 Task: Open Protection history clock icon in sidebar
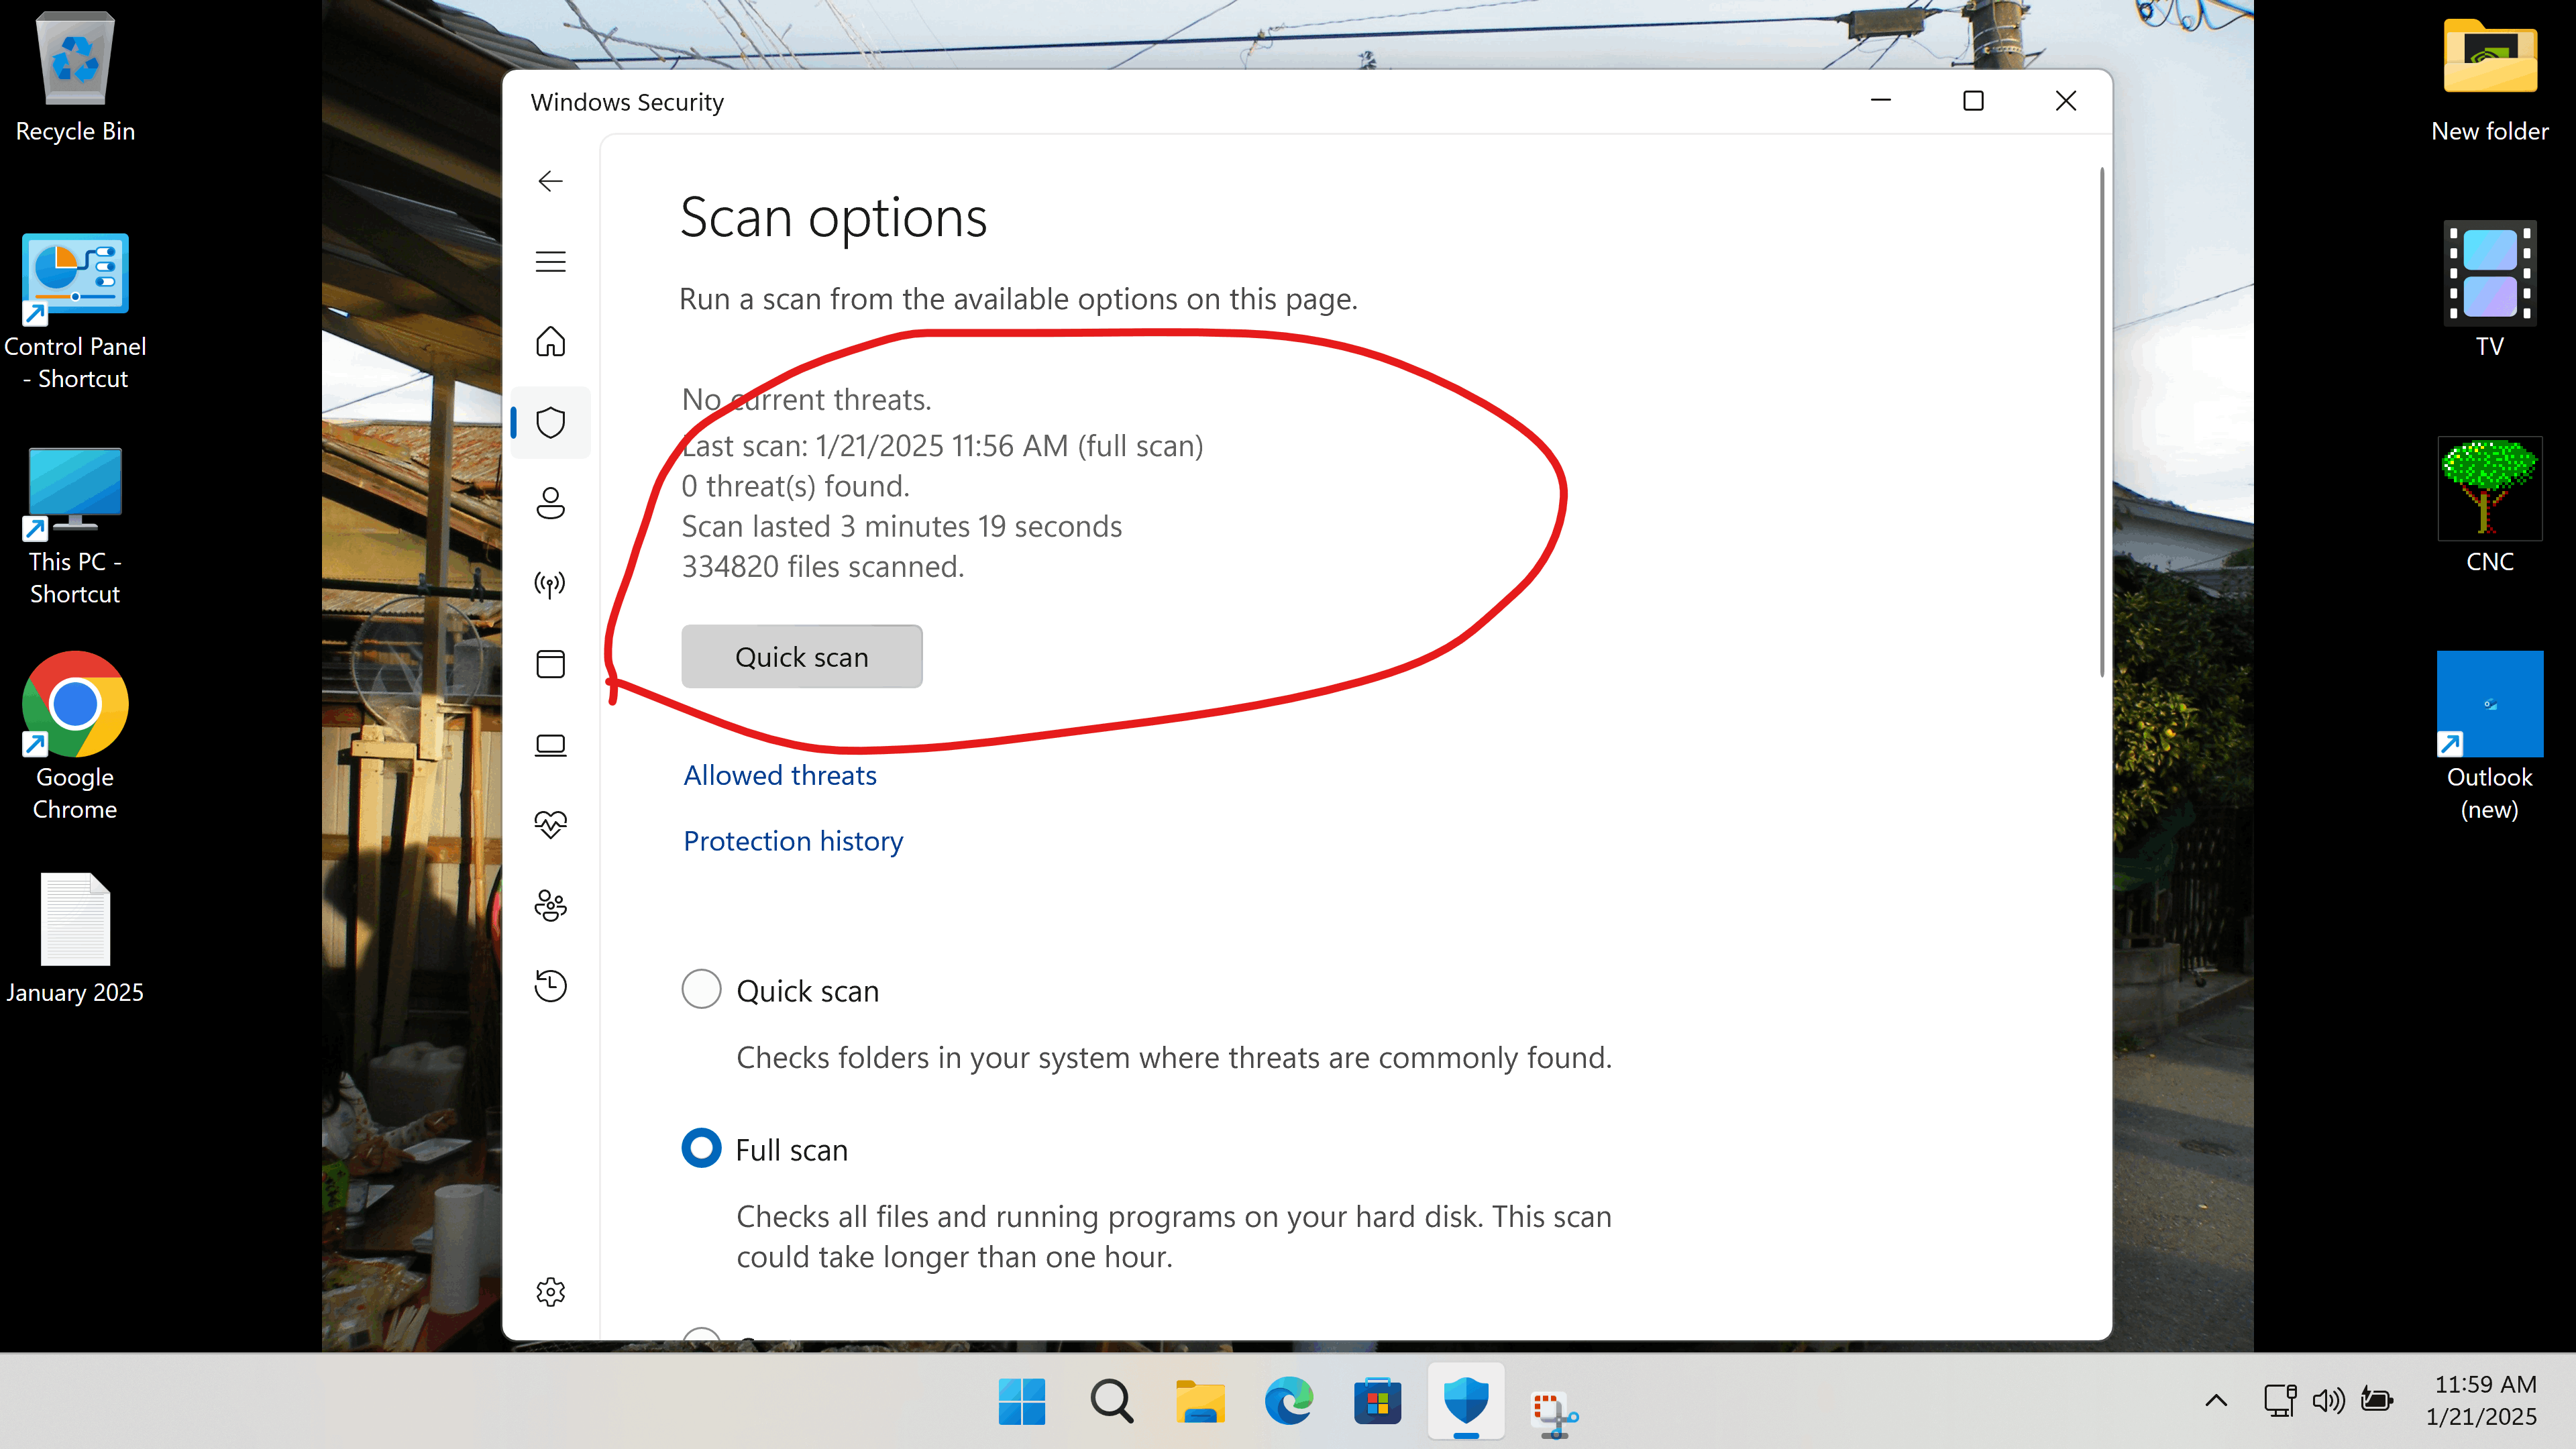pyautogui.click(x=550, y=986)
